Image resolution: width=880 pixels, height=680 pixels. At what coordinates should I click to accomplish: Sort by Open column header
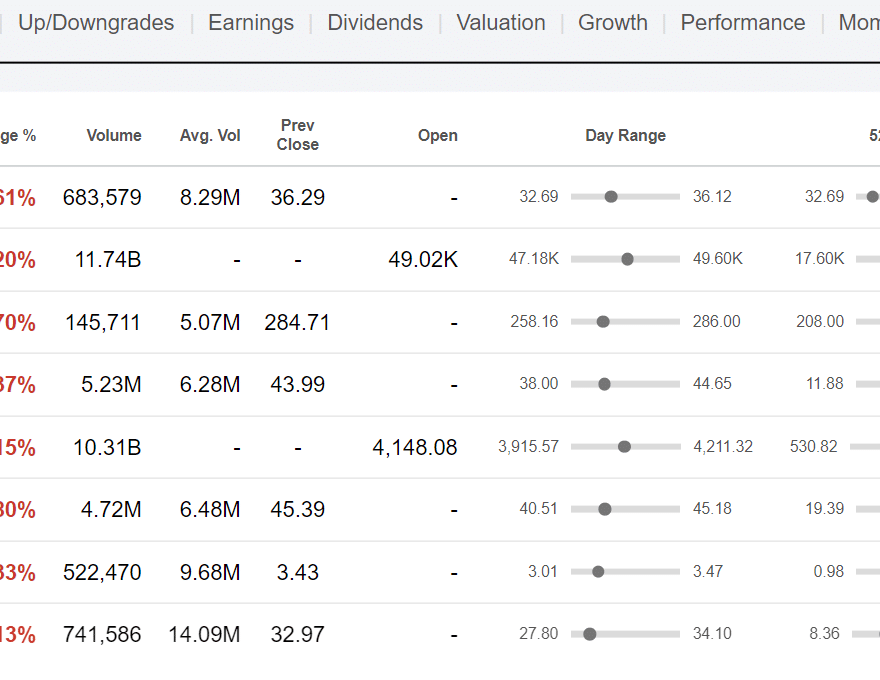pyautogui.click(x=438, y=135)
